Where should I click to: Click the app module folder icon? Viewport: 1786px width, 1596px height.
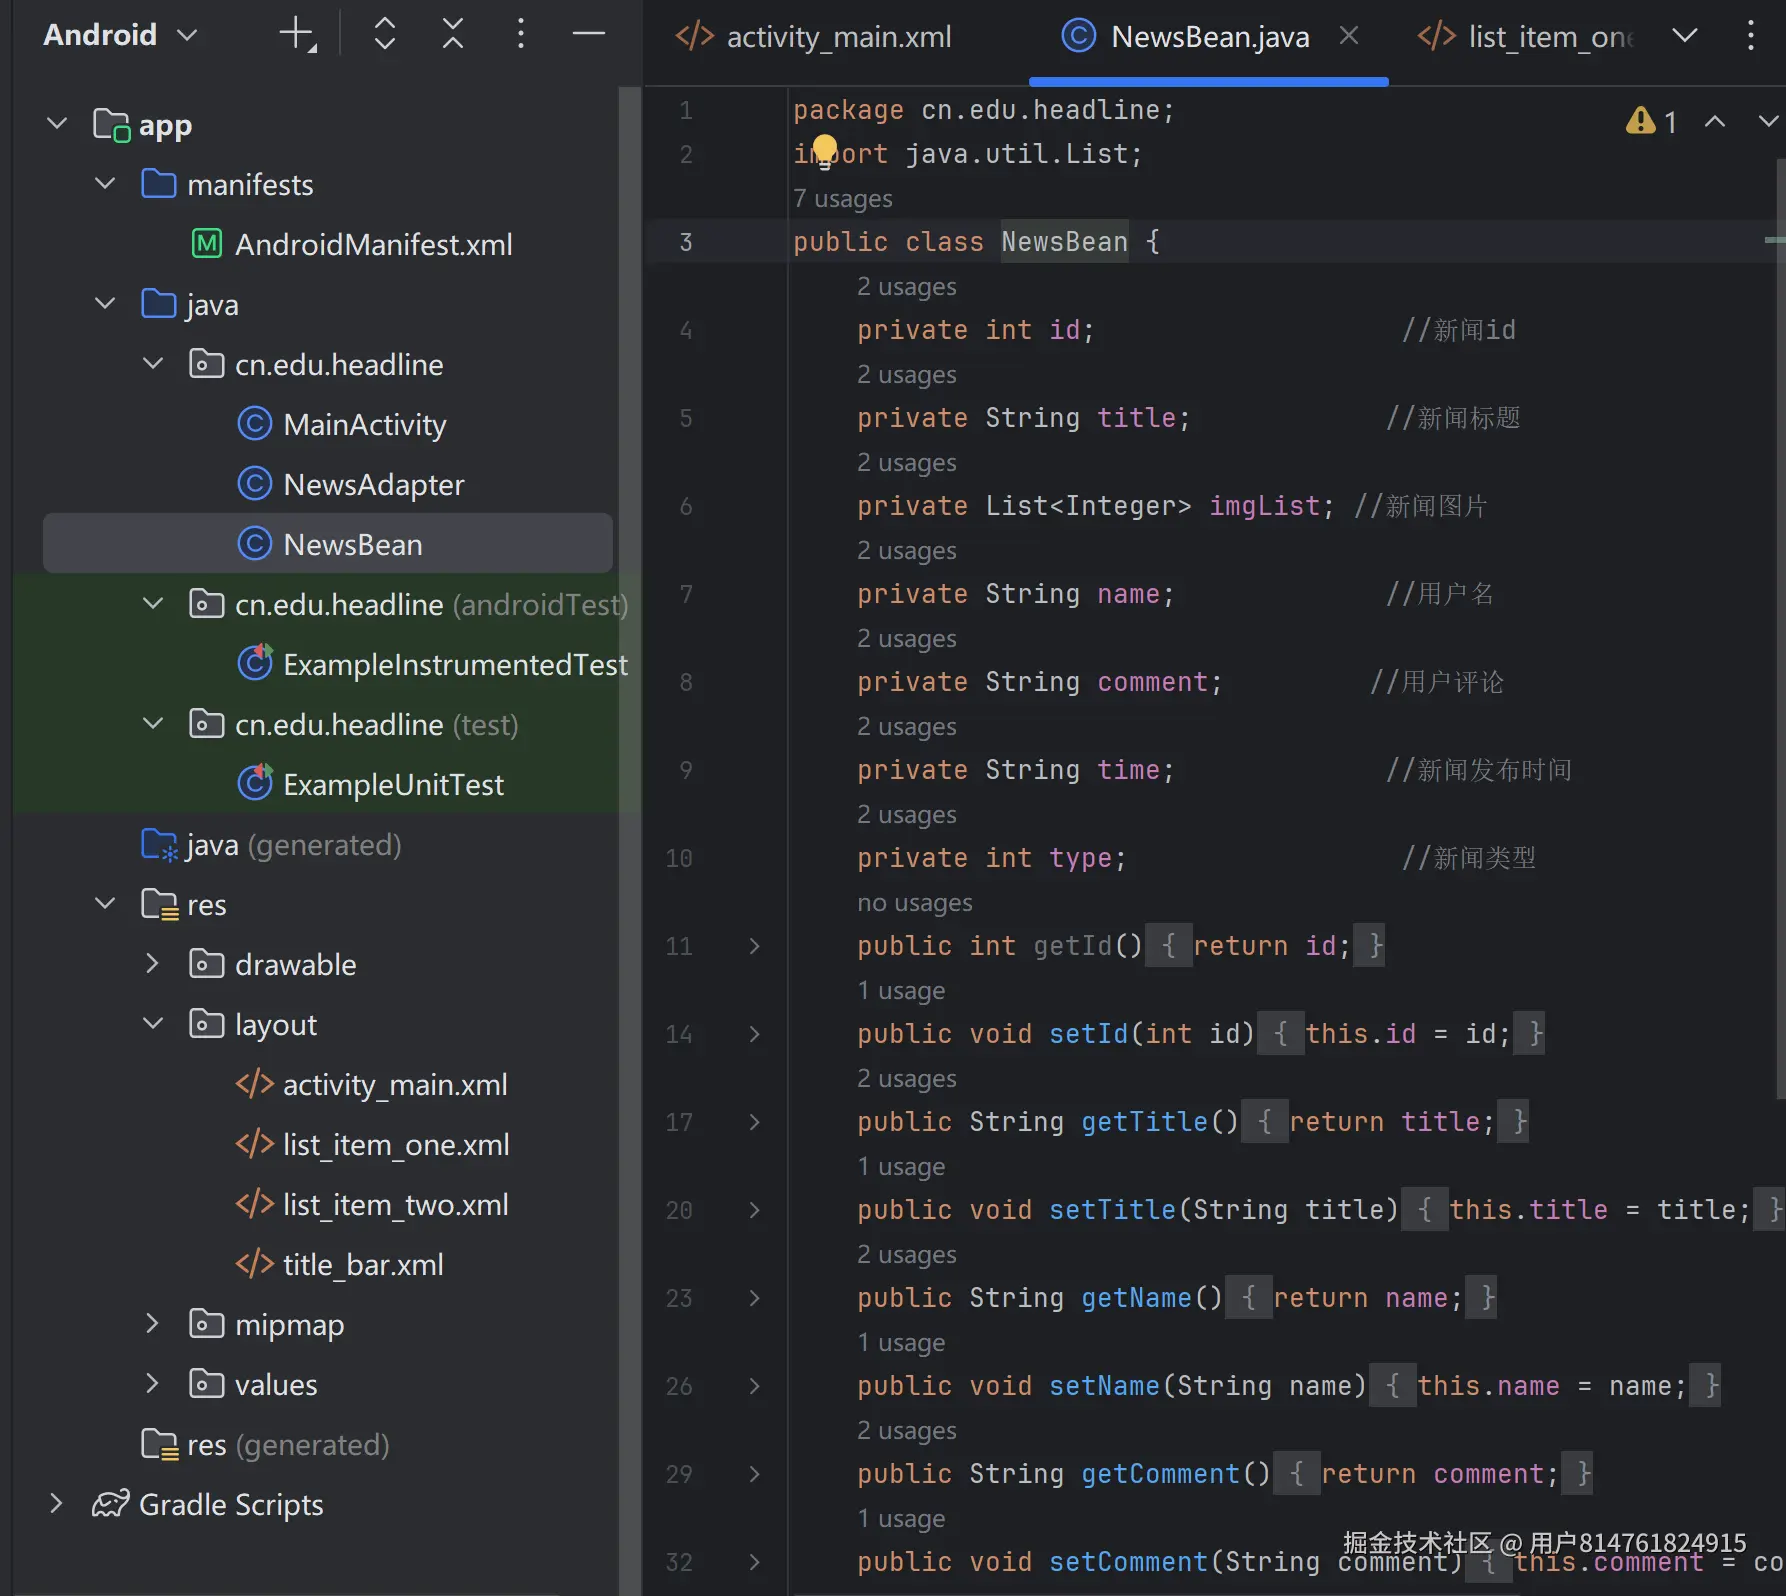click(x=111, y=125)
